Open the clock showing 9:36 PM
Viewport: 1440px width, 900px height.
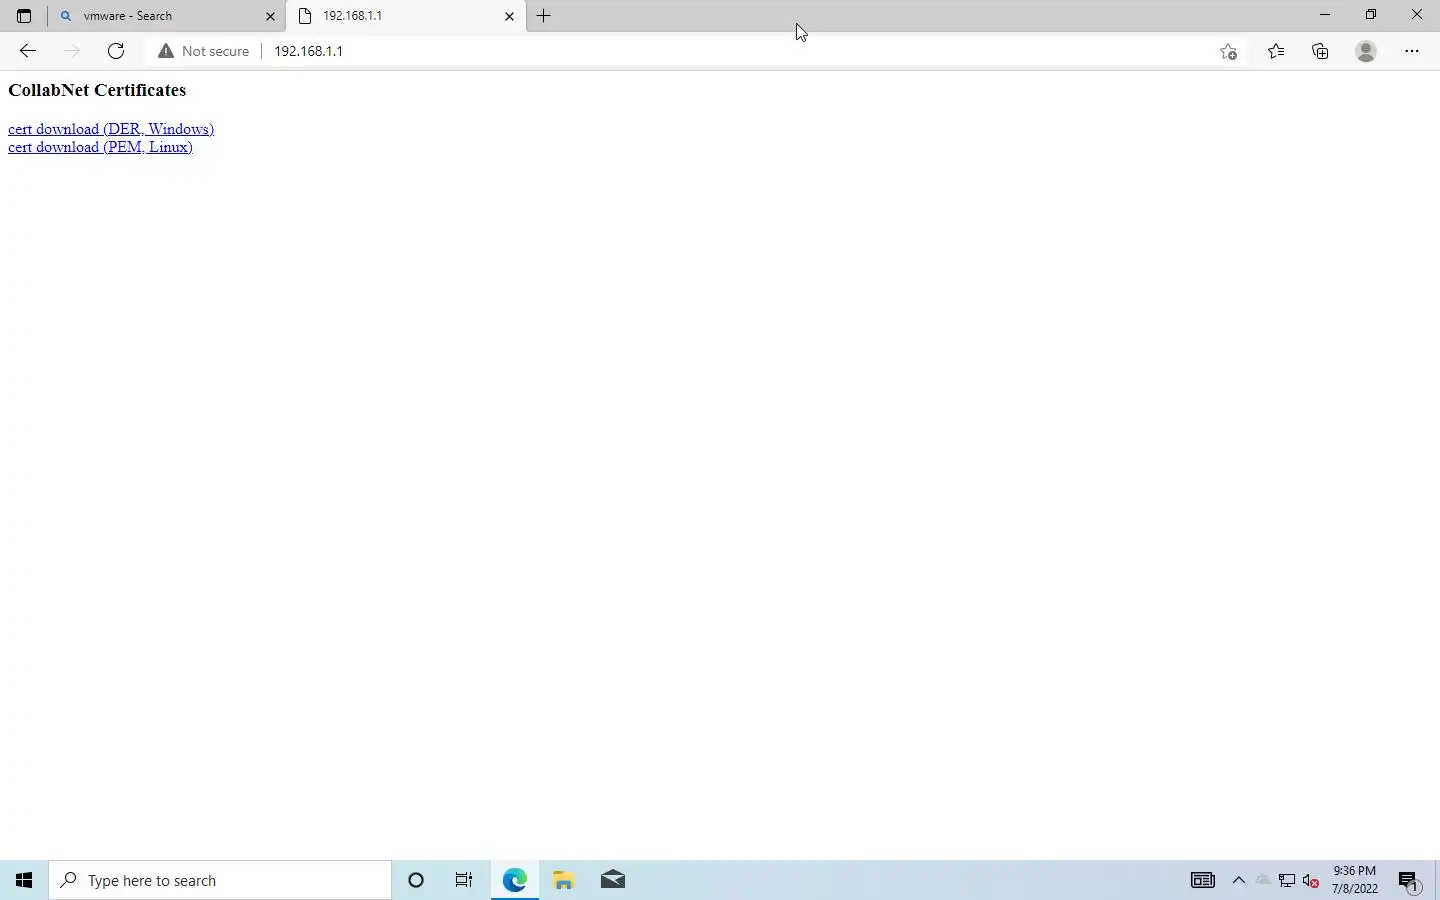point(1355,880)
